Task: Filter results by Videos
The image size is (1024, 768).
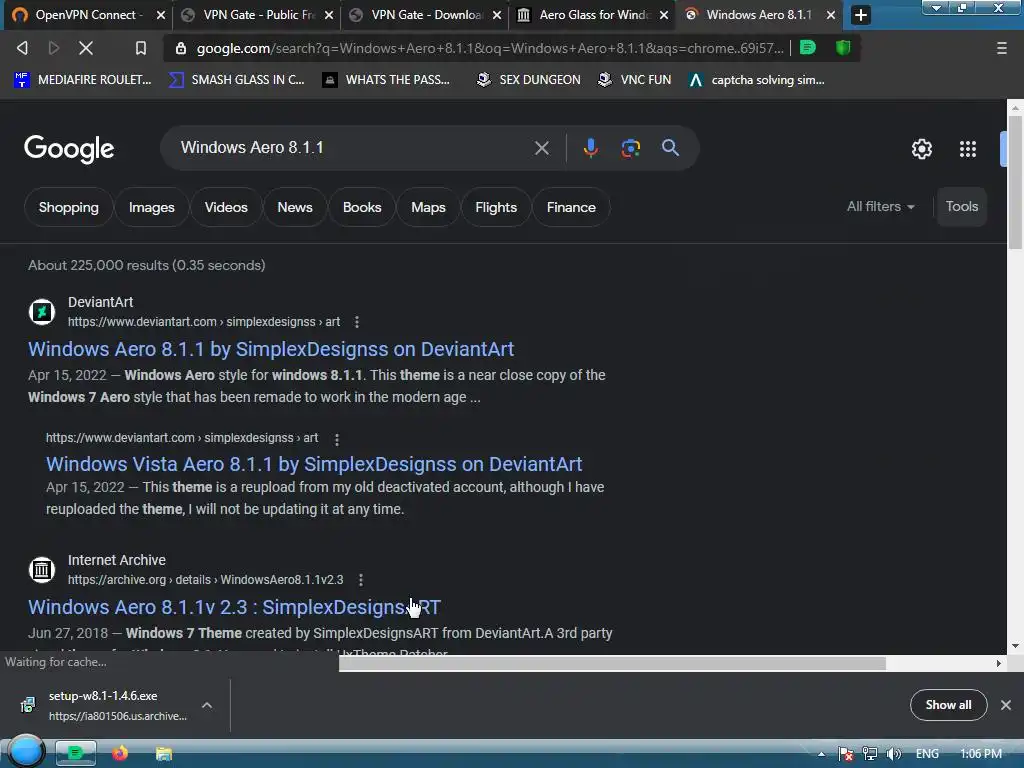Action: click(226, 208)
